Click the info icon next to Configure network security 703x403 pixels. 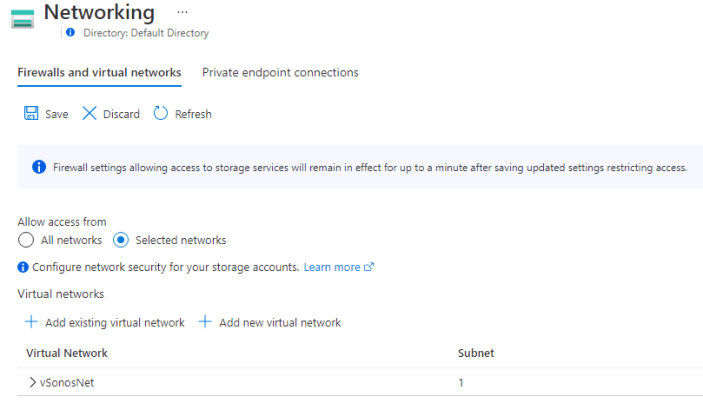coord(23,267)
